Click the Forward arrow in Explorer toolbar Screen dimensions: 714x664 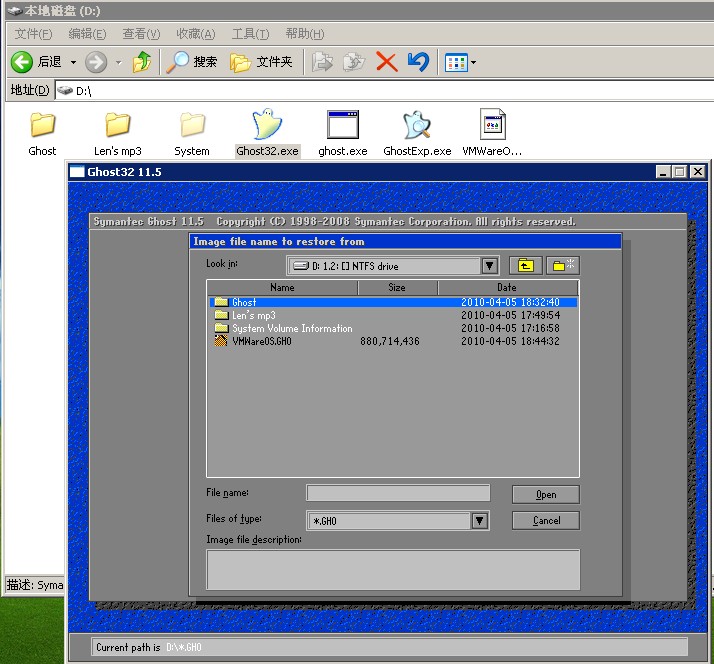click(96, 62)
